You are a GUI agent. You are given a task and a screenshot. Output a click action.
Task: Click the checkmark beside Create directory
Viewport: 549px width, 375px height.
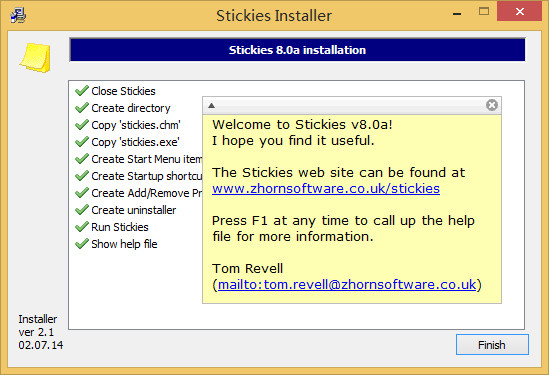point(82,107)
